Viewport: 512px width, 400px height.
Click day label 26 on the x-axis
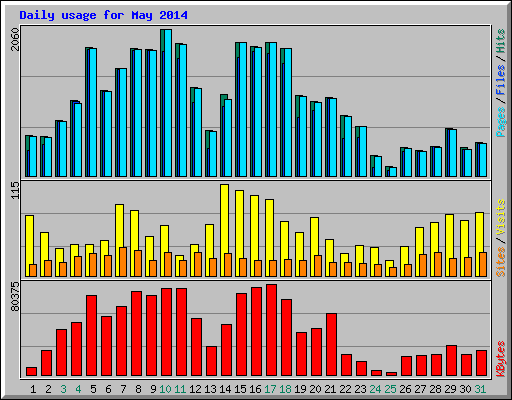pyautogui.click(x=405, y=389)
